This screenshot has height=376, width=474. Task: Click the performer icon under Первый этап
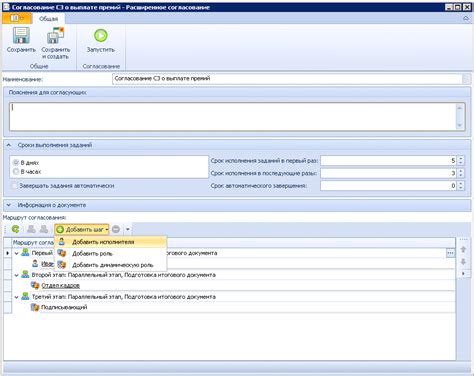pyautogui.click(x=35, y=263)
